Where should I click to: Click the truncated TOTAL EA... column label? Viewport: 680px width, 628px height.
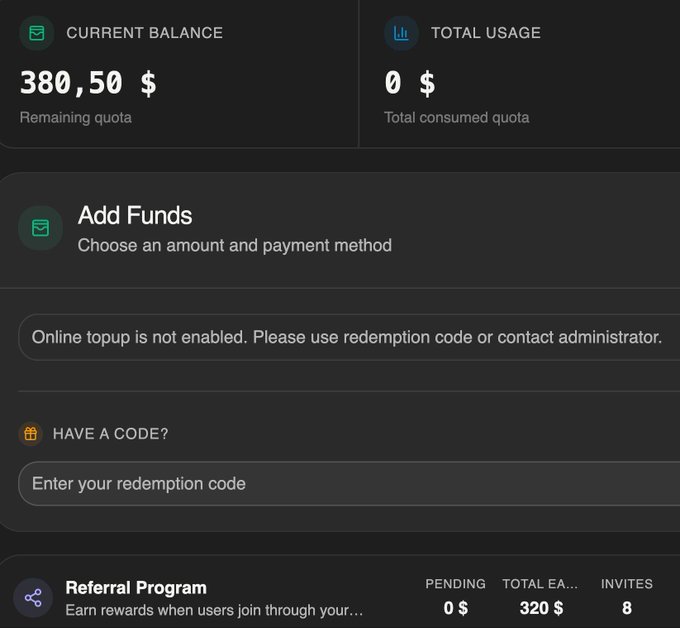[540, 584]
